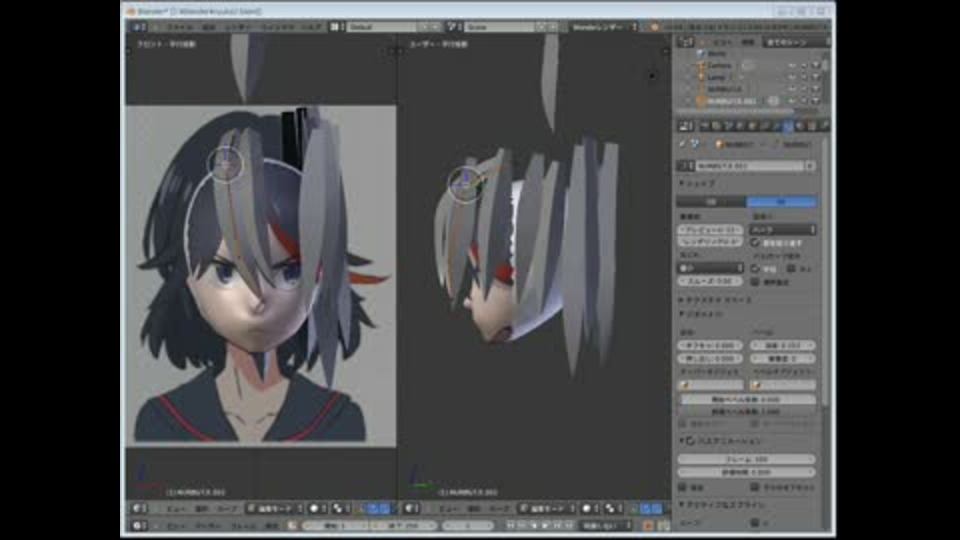Add a new scene with the plus button
Image resolution: width=960 pixels, height=540 pixels.
(541, 27)
